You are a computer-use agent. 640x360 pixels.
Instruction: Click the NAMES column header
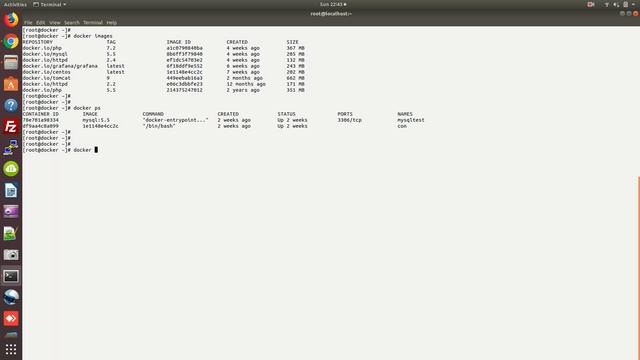[405, 114]
